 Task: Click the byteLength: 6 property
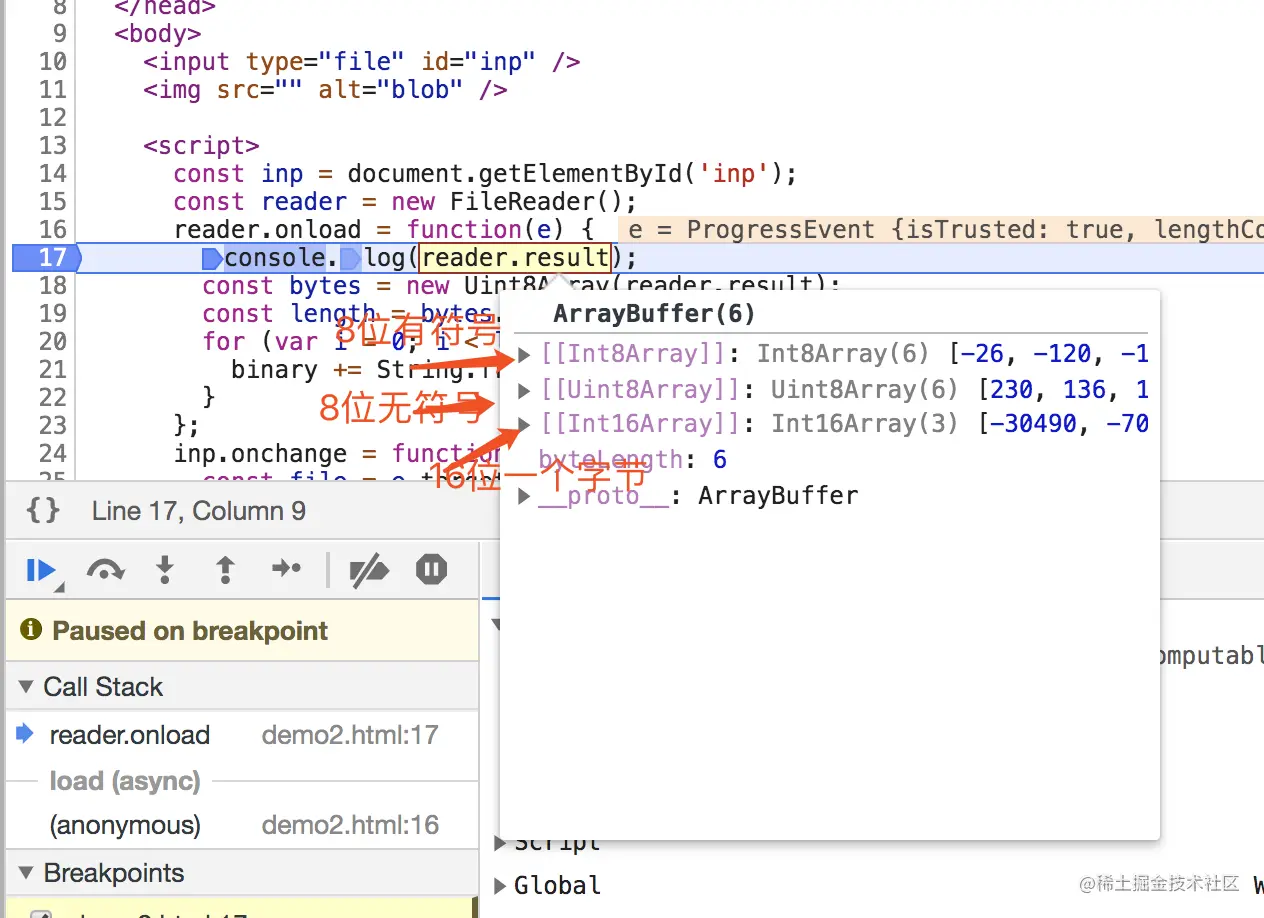632,460
